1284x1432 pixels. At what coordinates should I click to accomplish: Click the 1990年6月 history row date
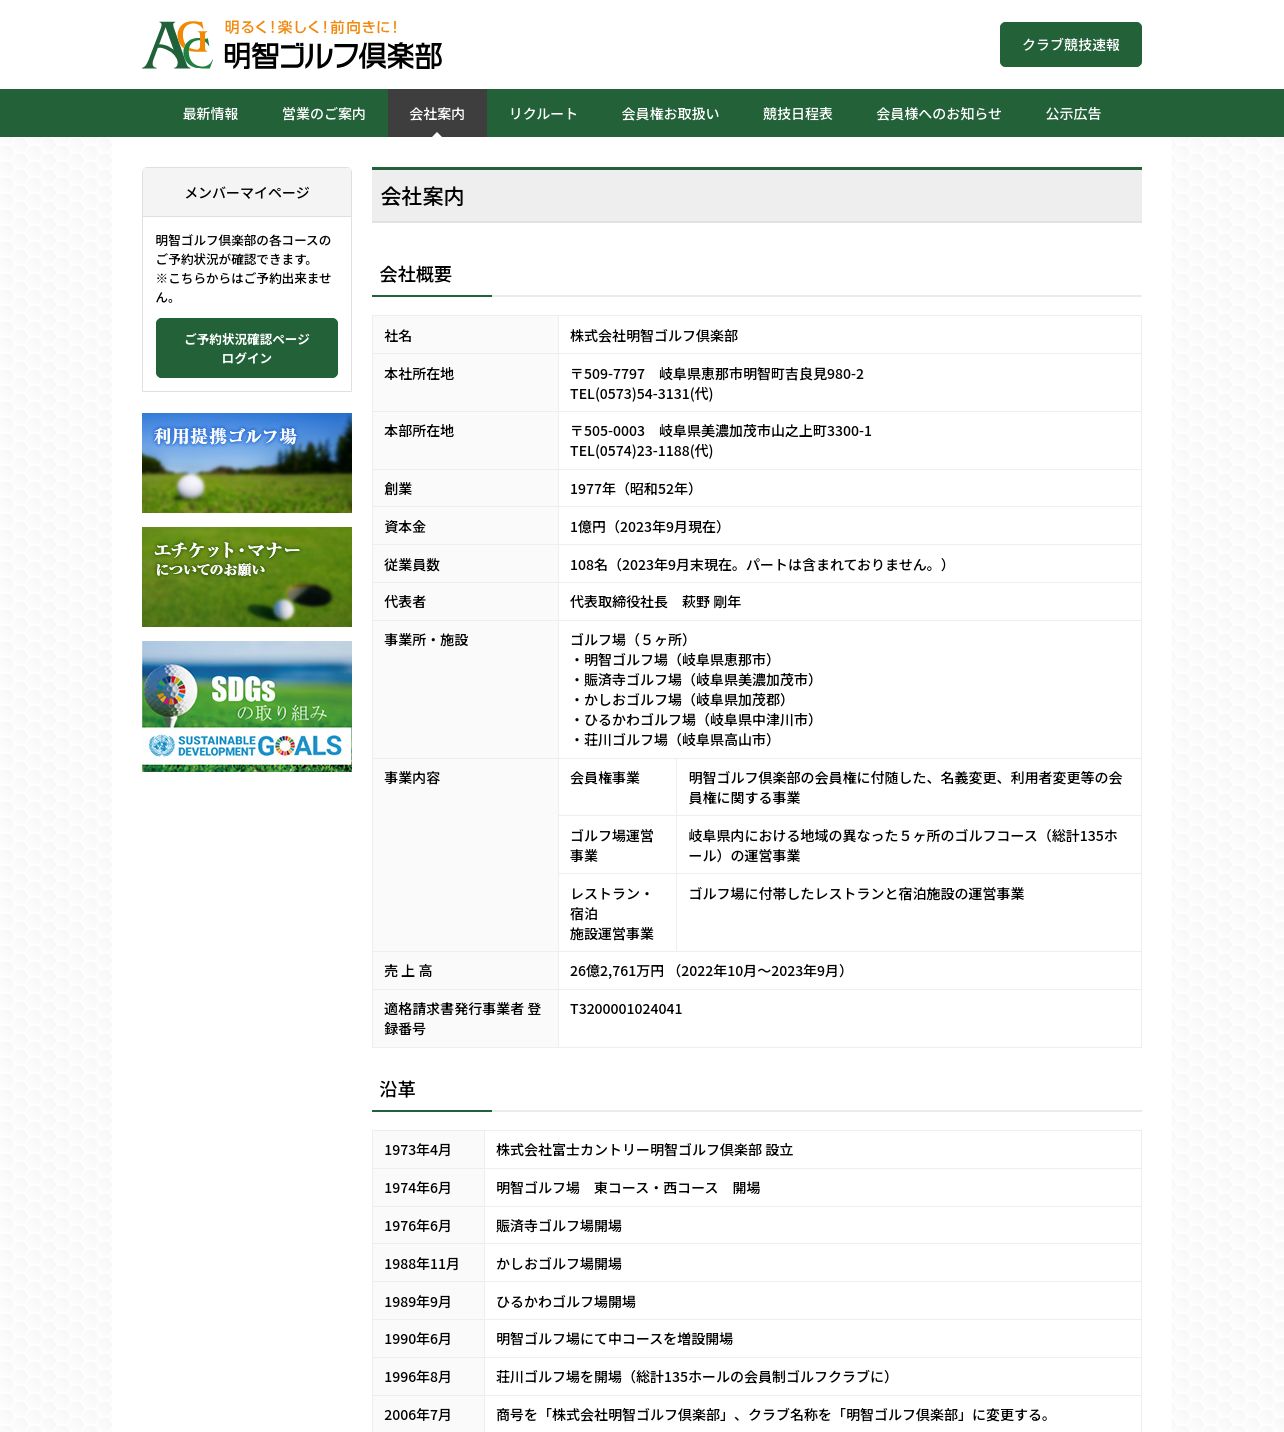(418, 1339)
